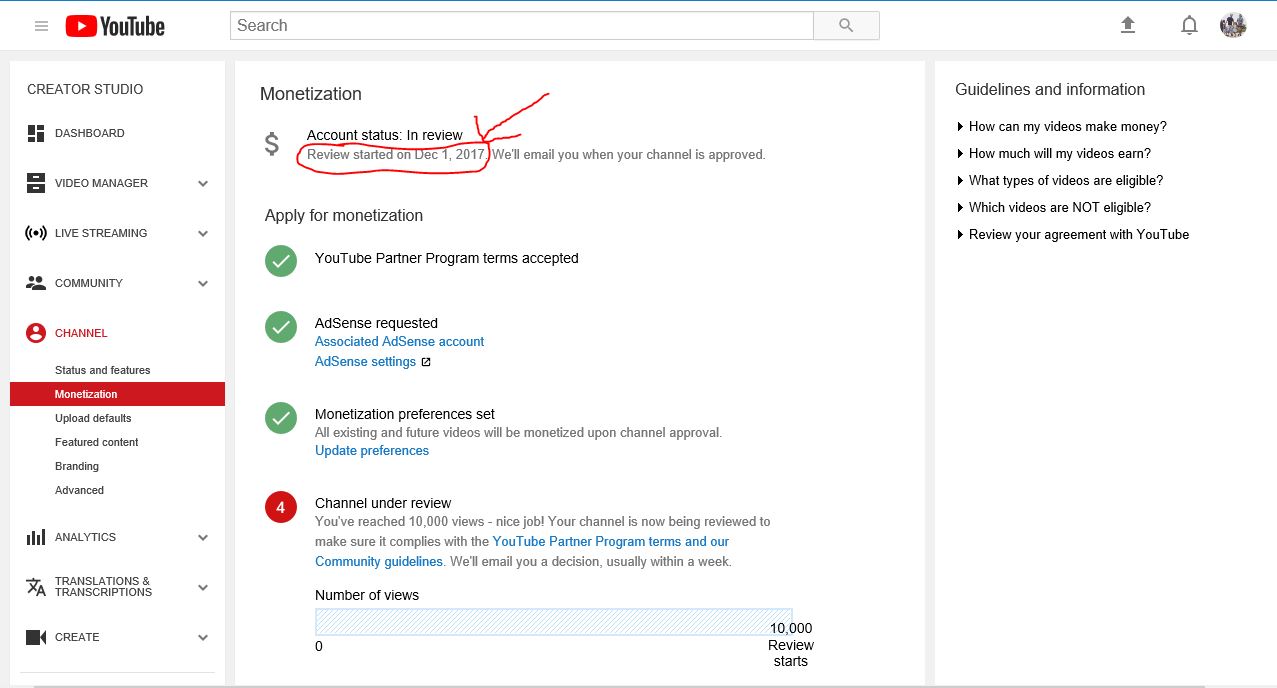This screenshot has height=688, width=1277.
Task: Expand 'What types of videos are eligible?'
Action: pos(1059,180)
